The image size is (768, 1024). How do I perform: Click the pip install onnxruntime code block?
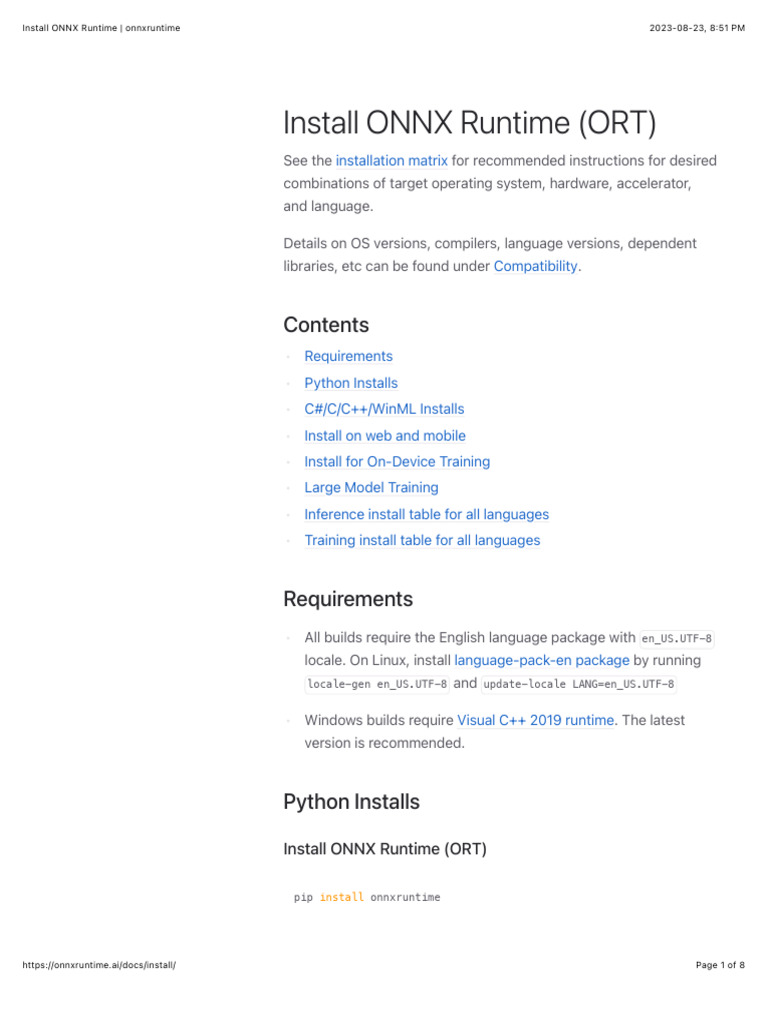[367, 898]
